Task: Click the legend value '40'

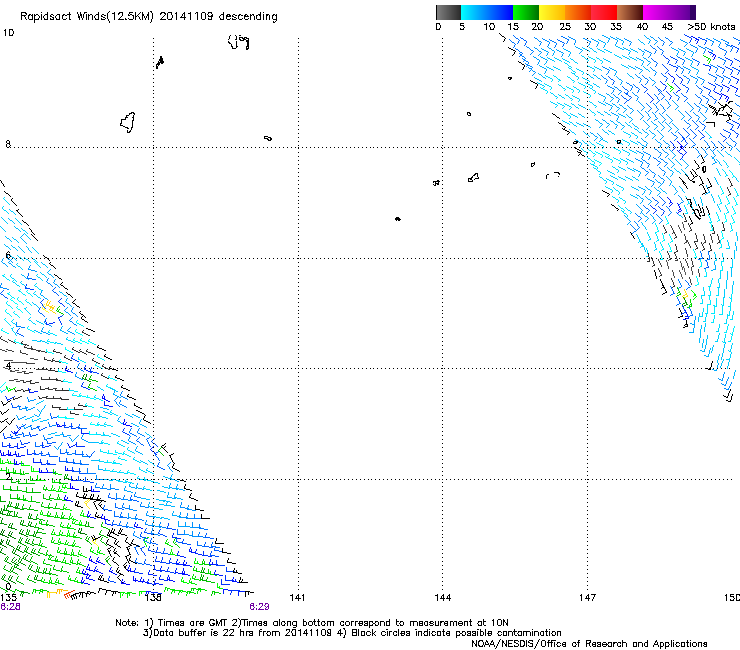Action: click(x=642, y=26)
